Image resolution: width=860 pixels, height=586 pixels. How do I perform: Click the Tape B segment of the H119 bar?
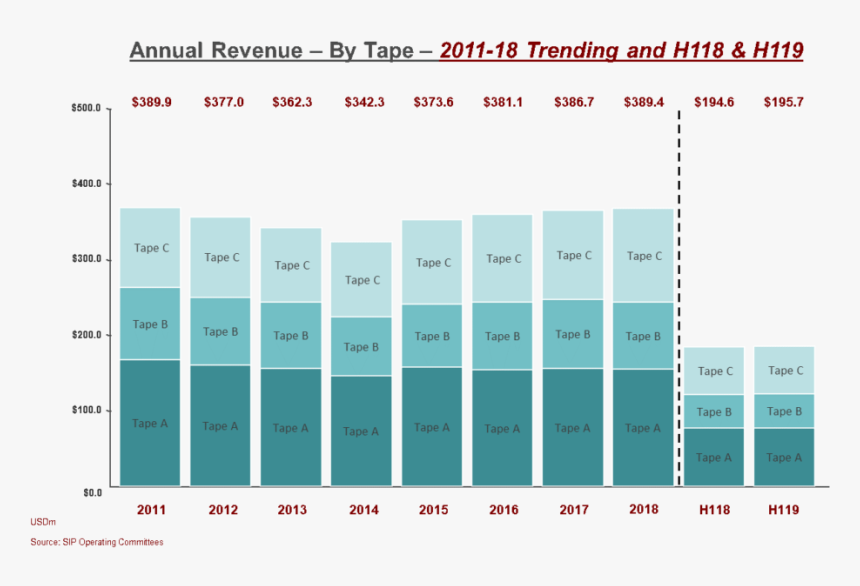click(784, 411)
